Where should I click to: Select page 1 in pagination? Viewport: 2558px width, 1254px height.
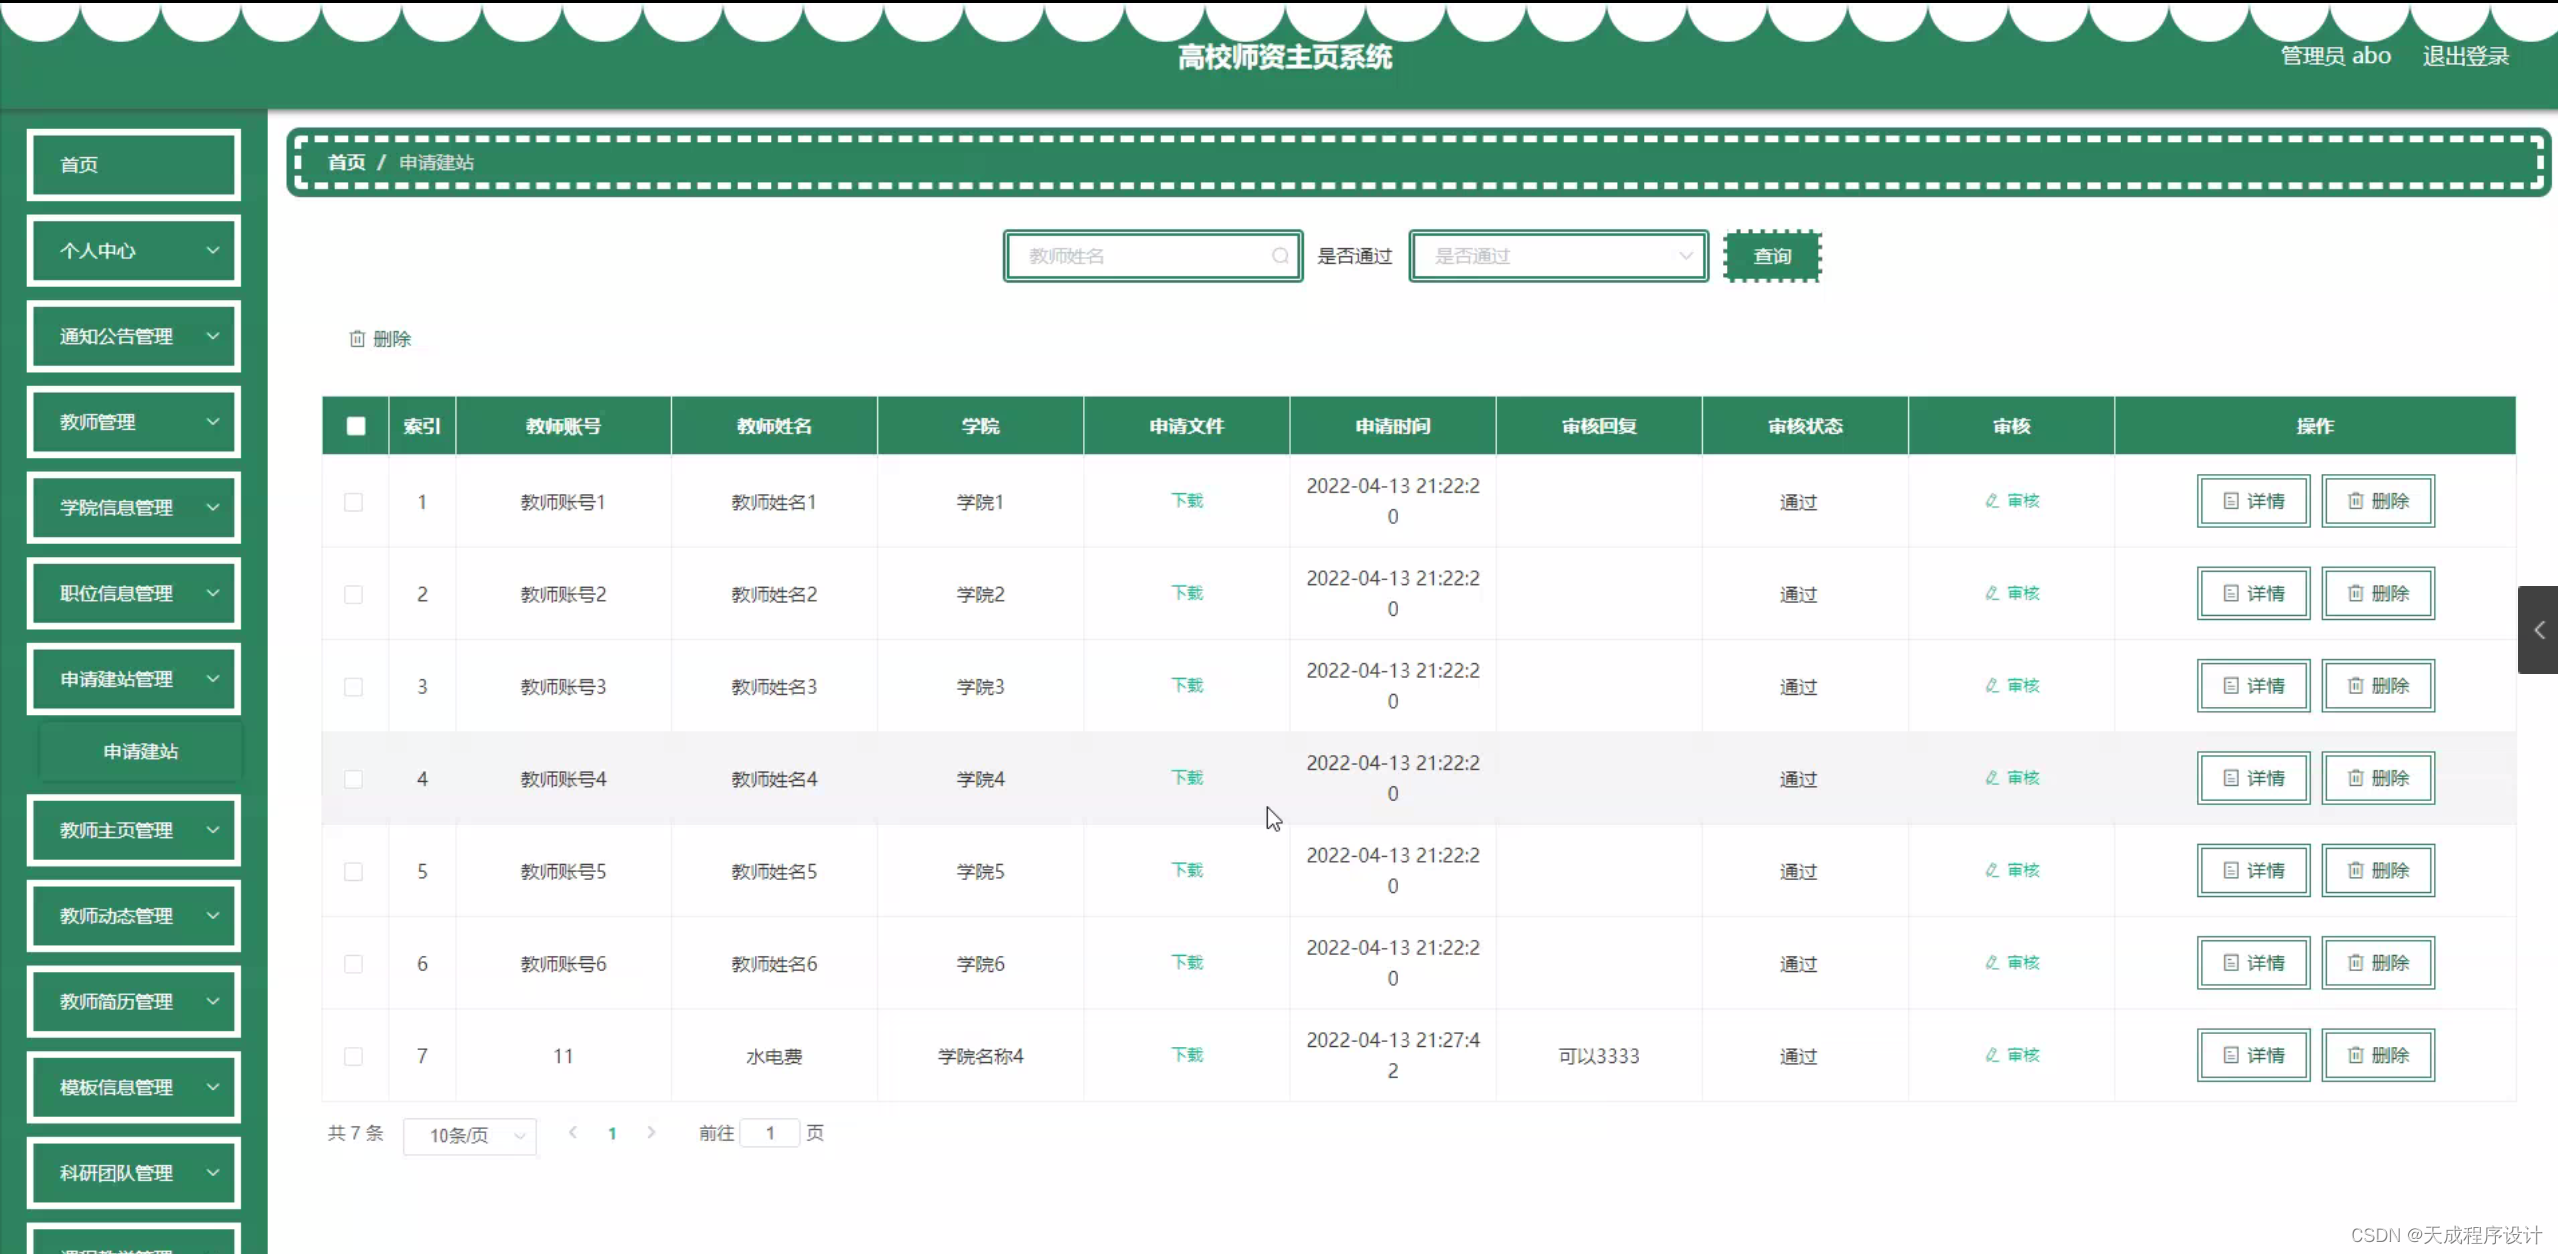click(x=612, y=1134)
